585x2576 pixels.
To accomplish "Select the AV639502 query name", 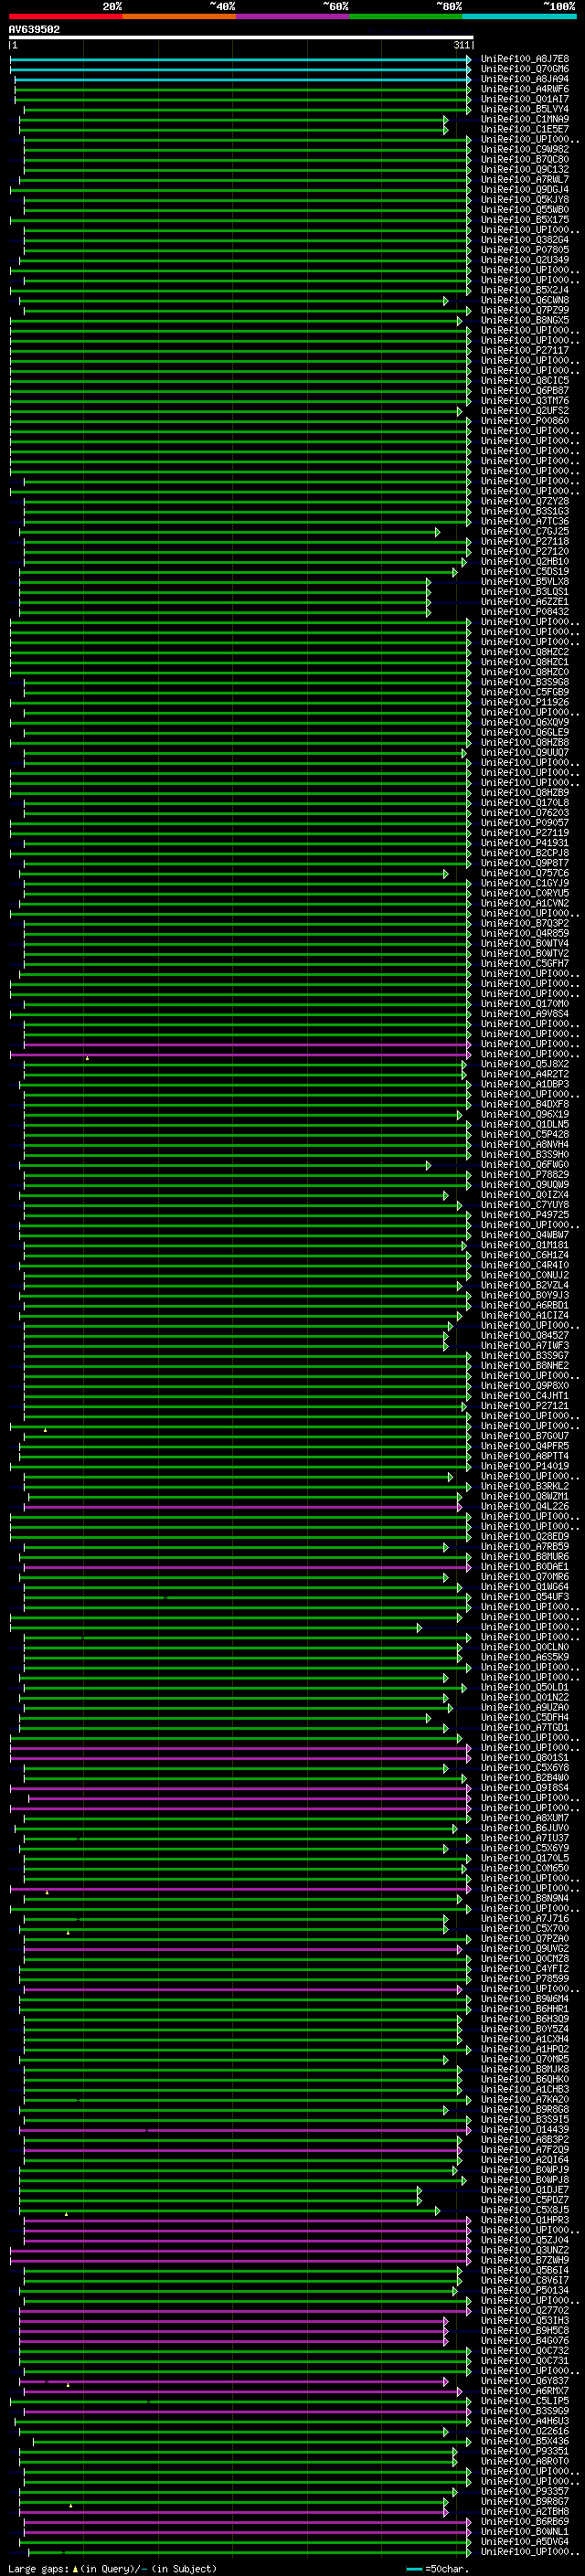I will click(34, 29).
